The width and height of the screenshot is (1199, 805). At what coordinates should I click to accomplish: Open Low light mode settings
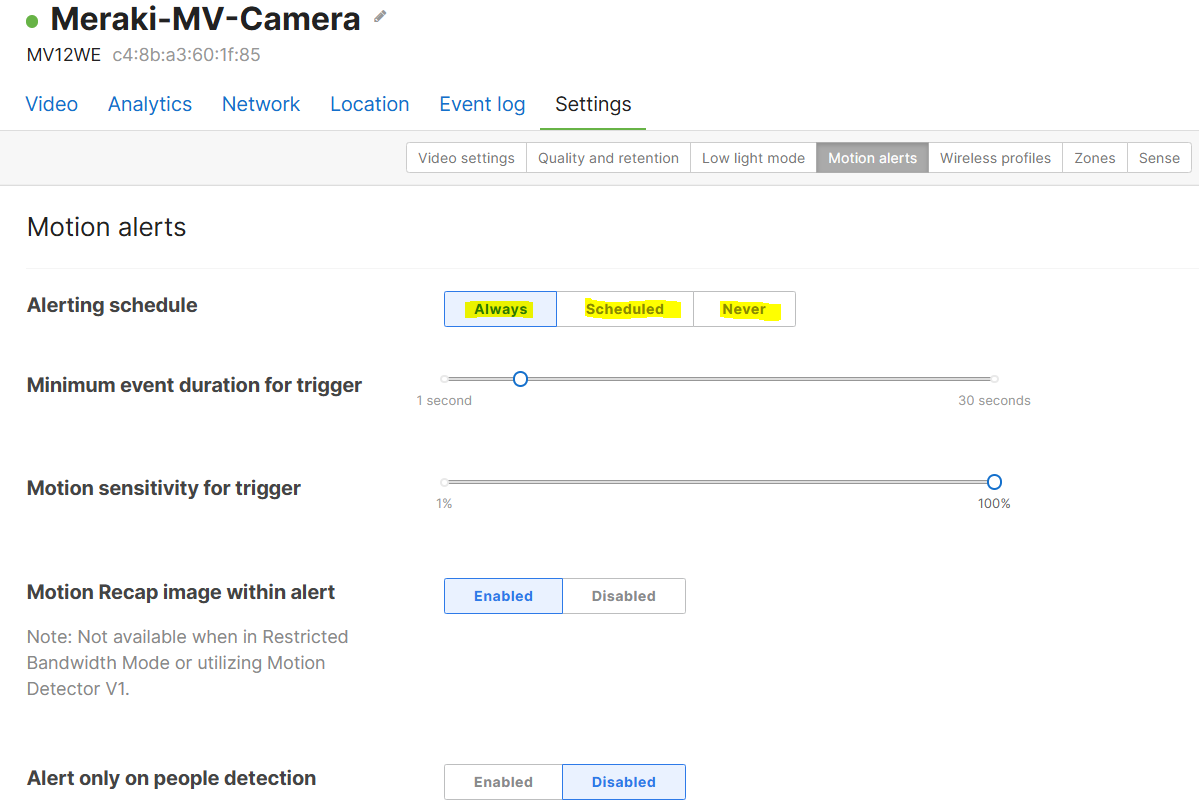753,157
